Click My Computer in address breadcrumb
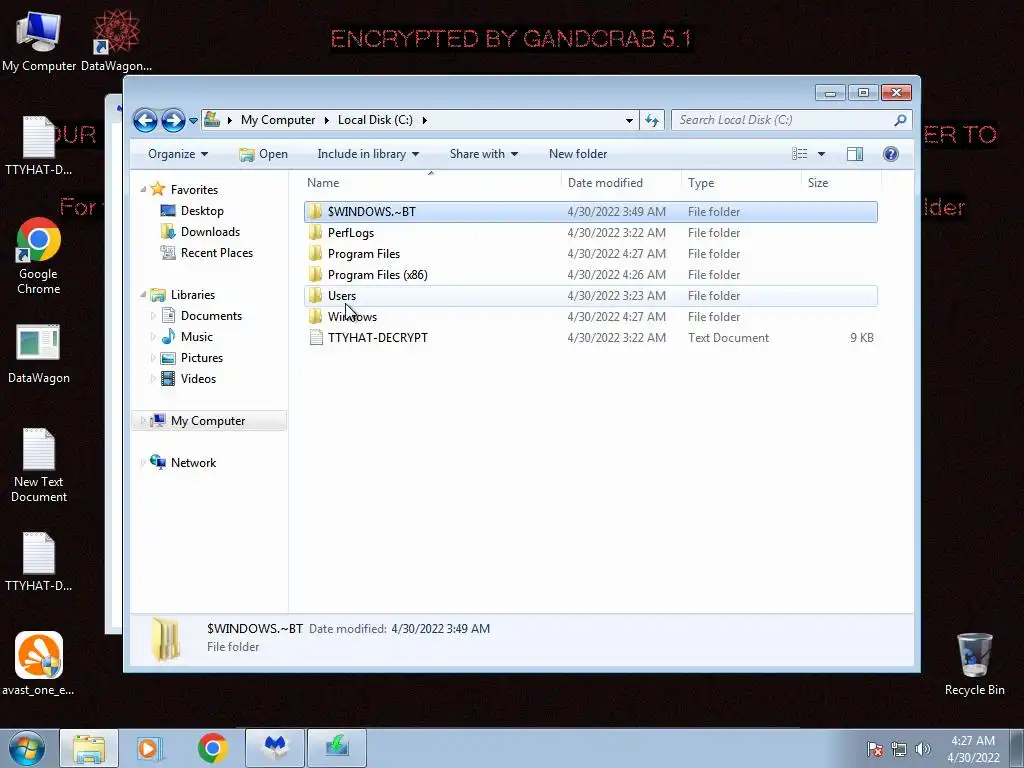Screen dimensions: 1024x768 pyautogui.click(x=278, y=120)
